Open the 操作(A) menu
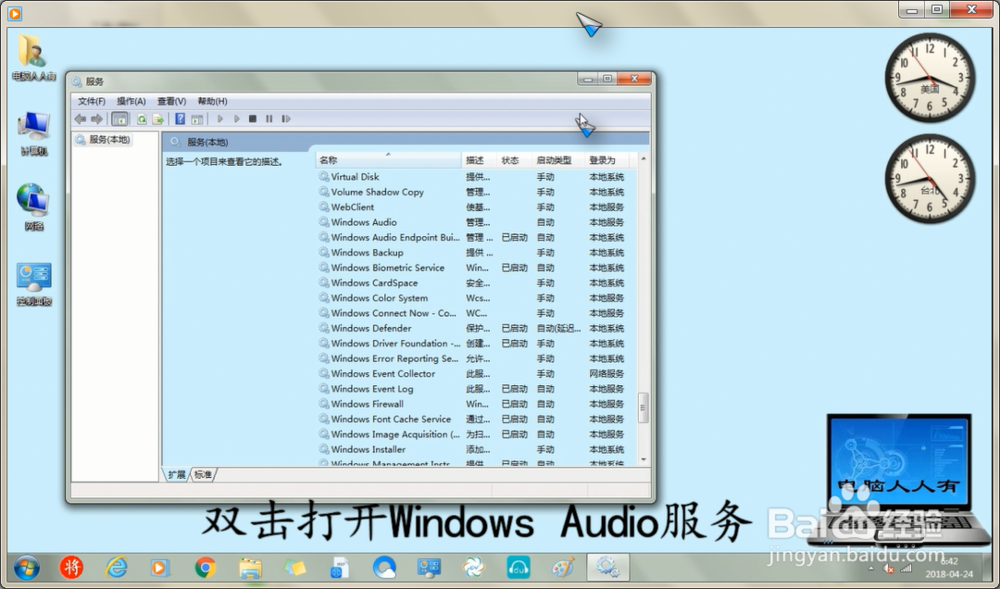 [131, 101]
